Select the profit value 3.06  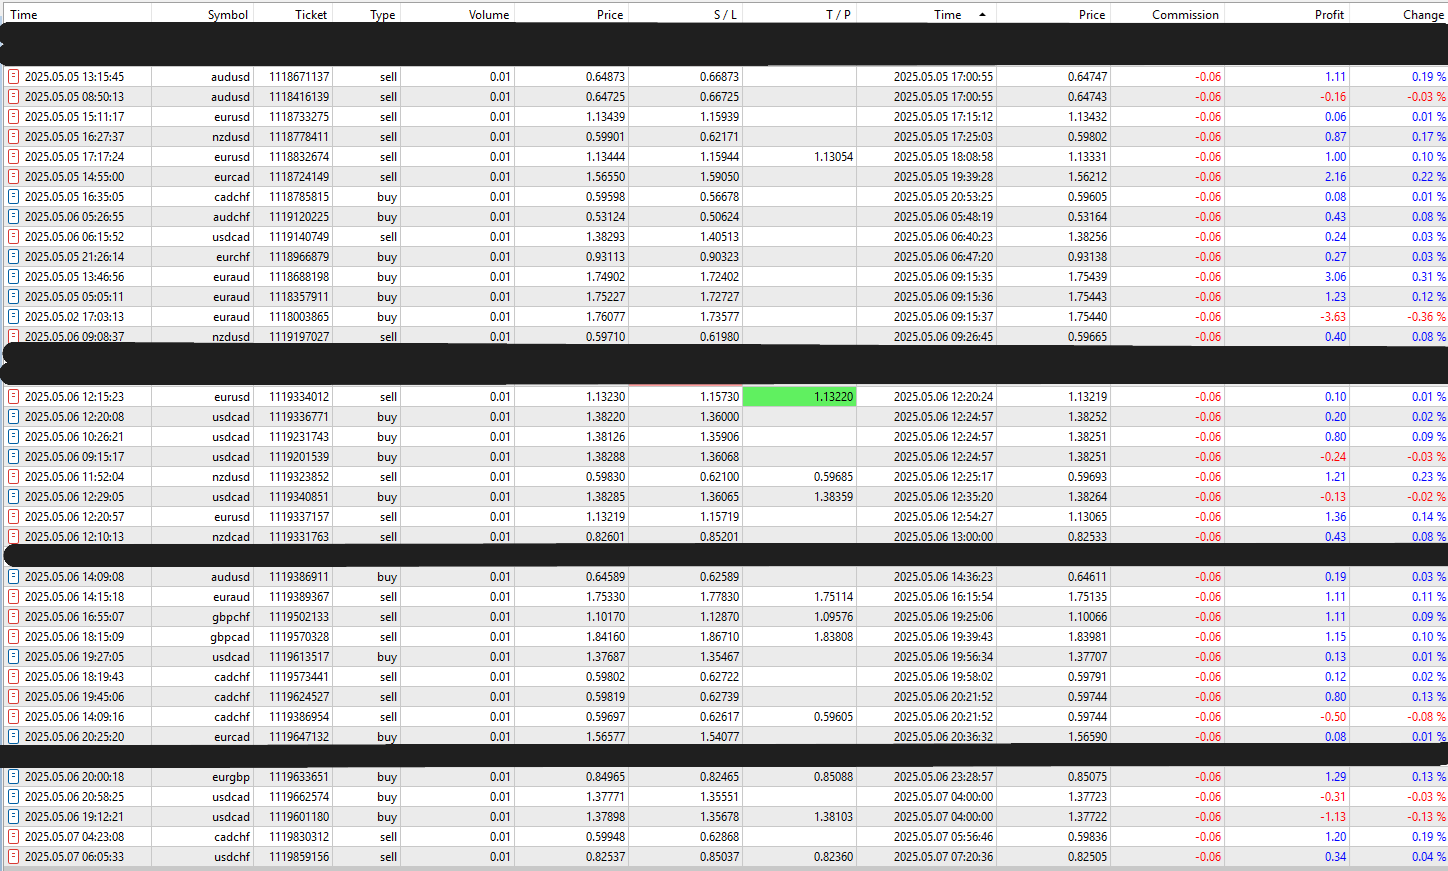(1335, 277)
